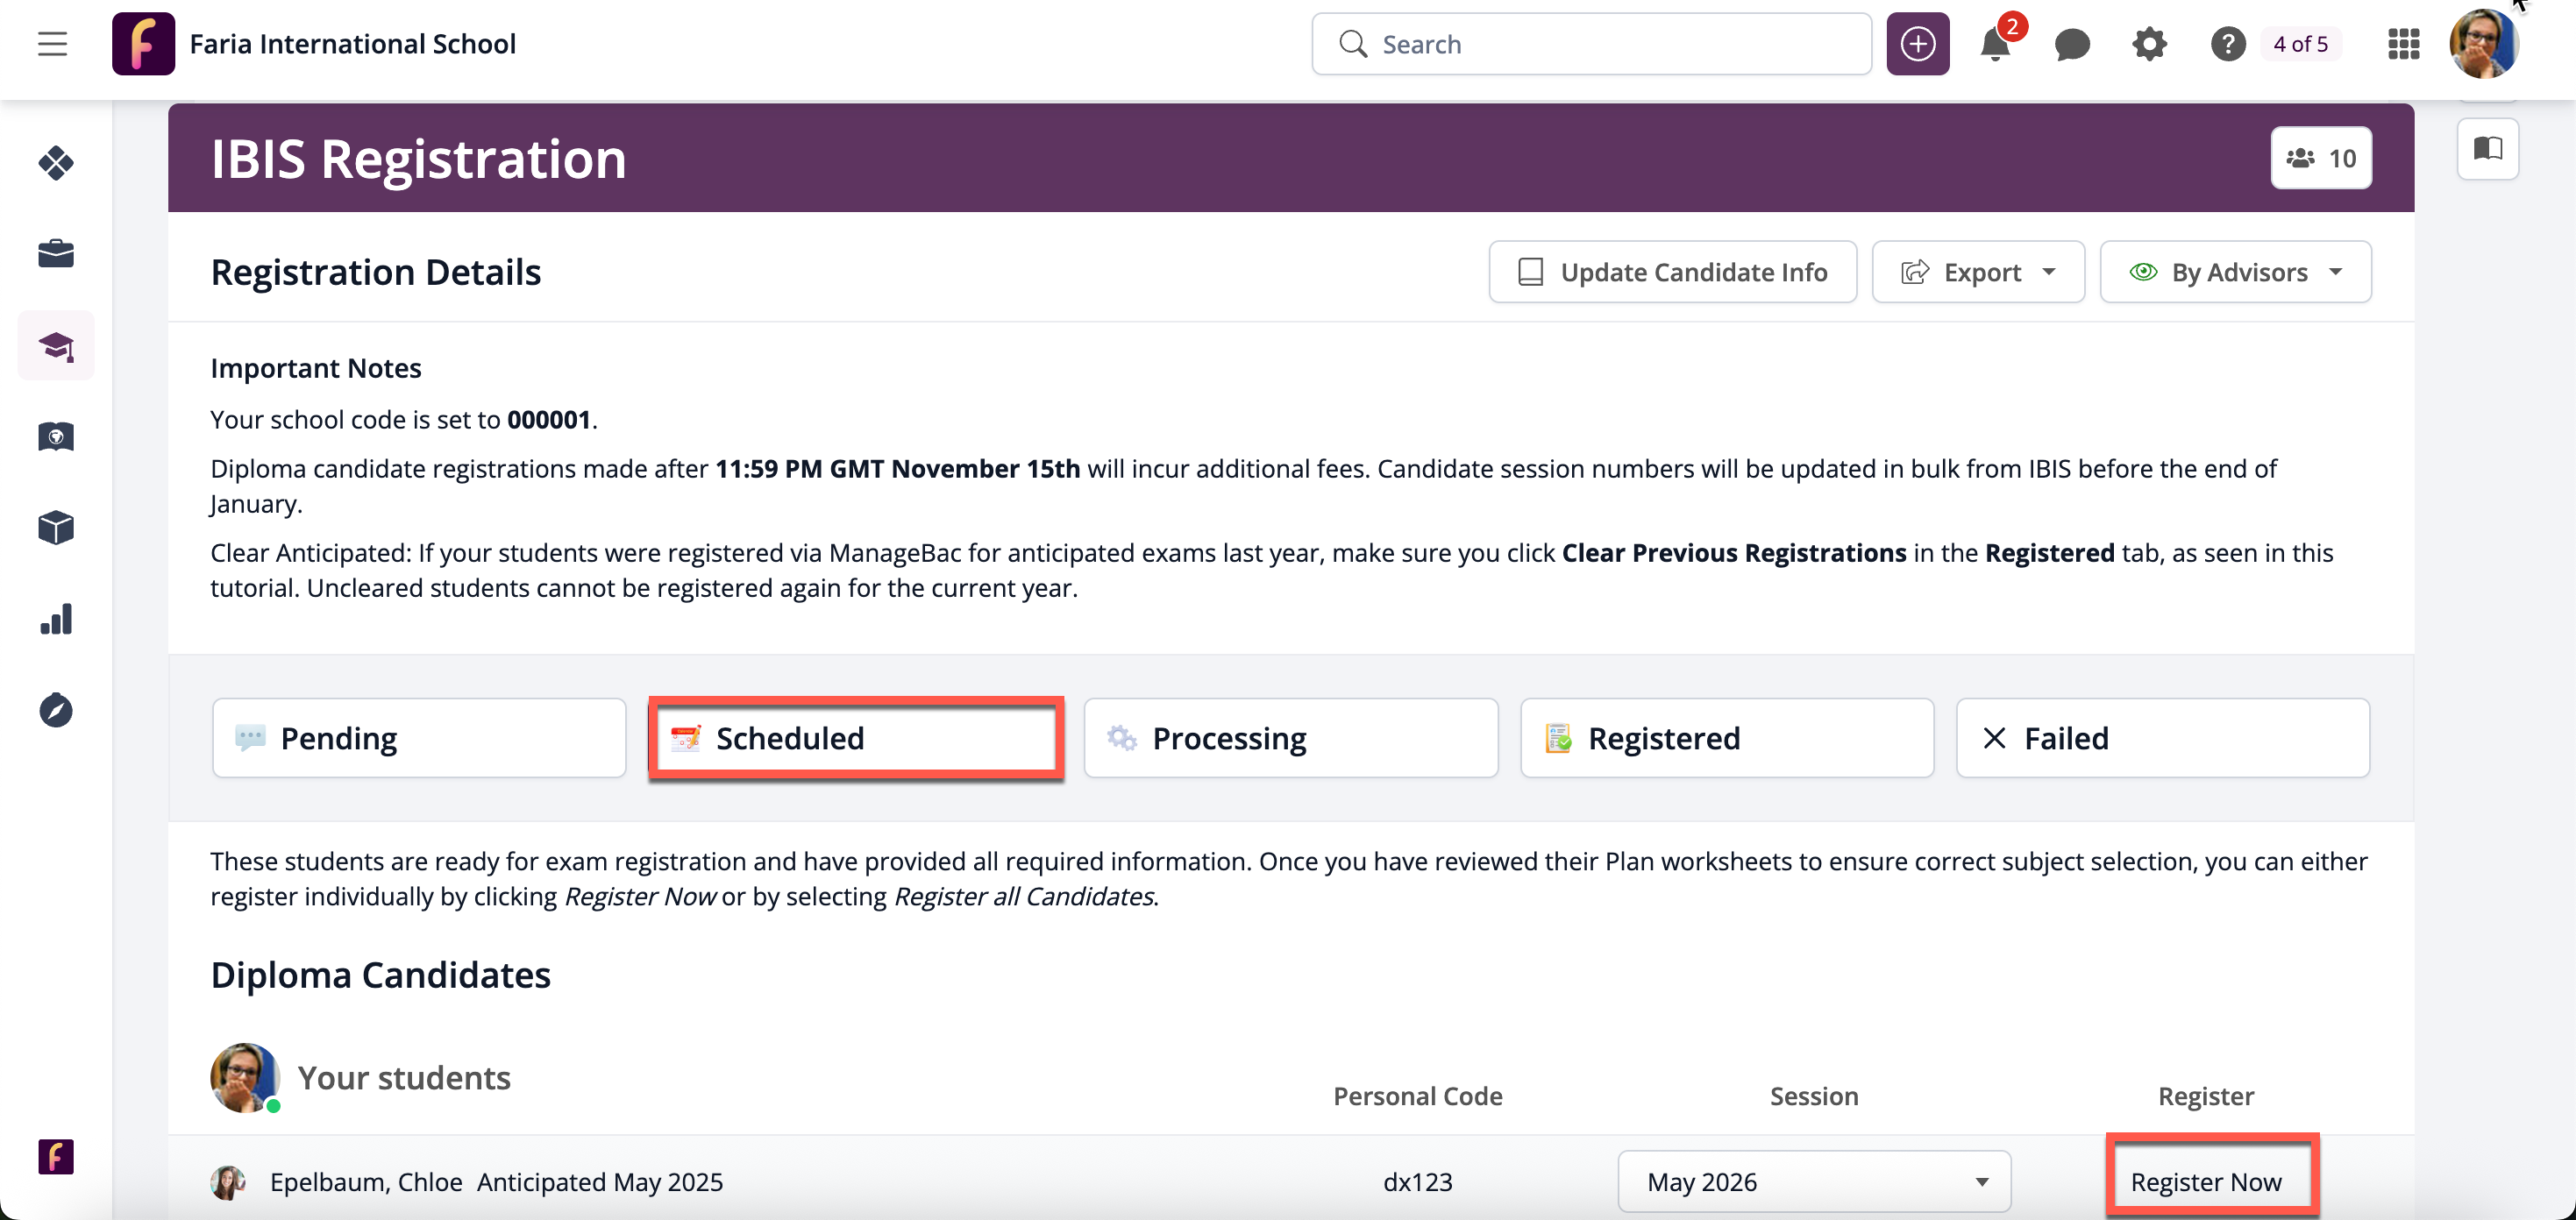Click the 10 members count badge
Image resolution: width=2576 pixels, height=1220 pixels.
pyautogui.click(x=2321, y=158)
